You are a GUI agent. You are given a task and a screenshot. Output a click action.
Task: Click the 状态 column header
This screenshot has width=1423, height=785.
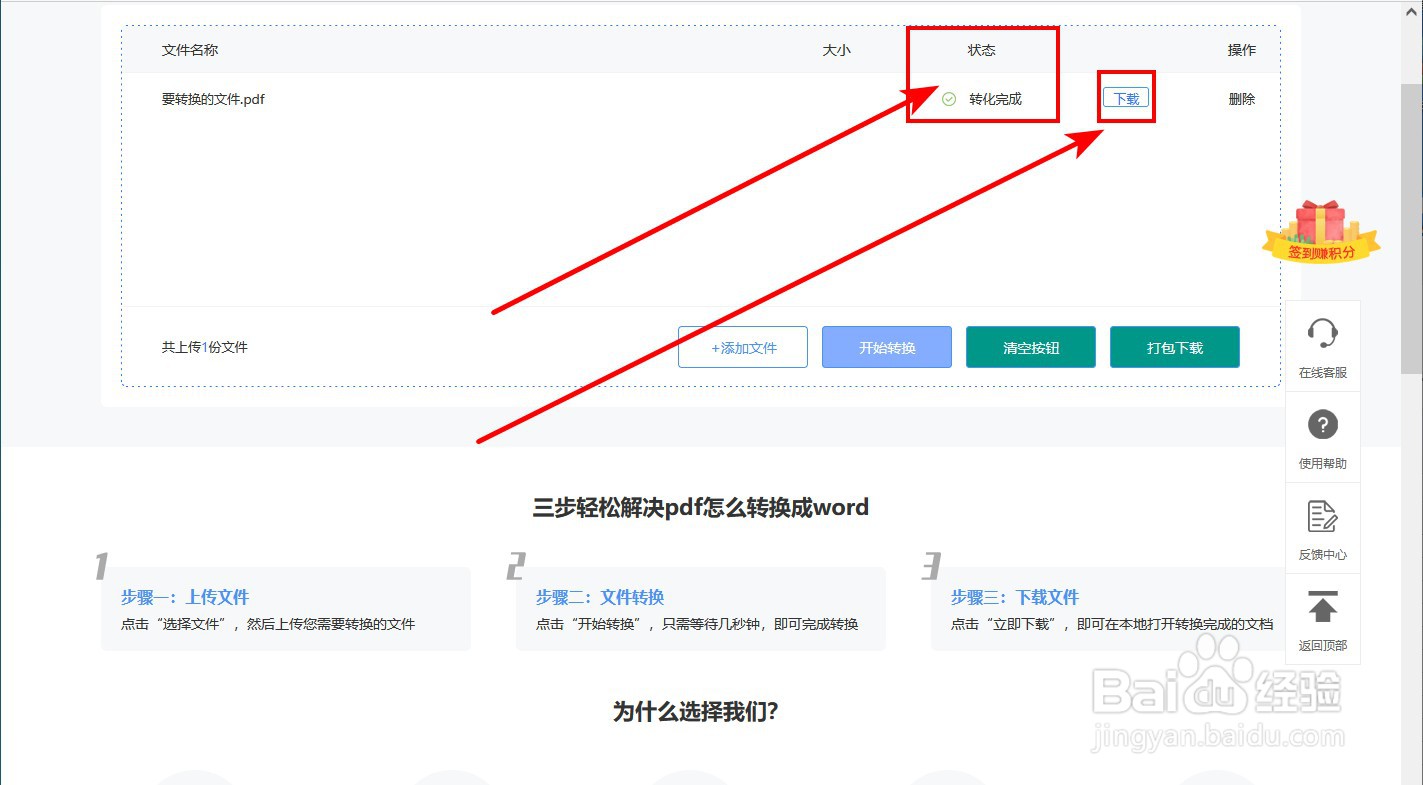point(982,49)
